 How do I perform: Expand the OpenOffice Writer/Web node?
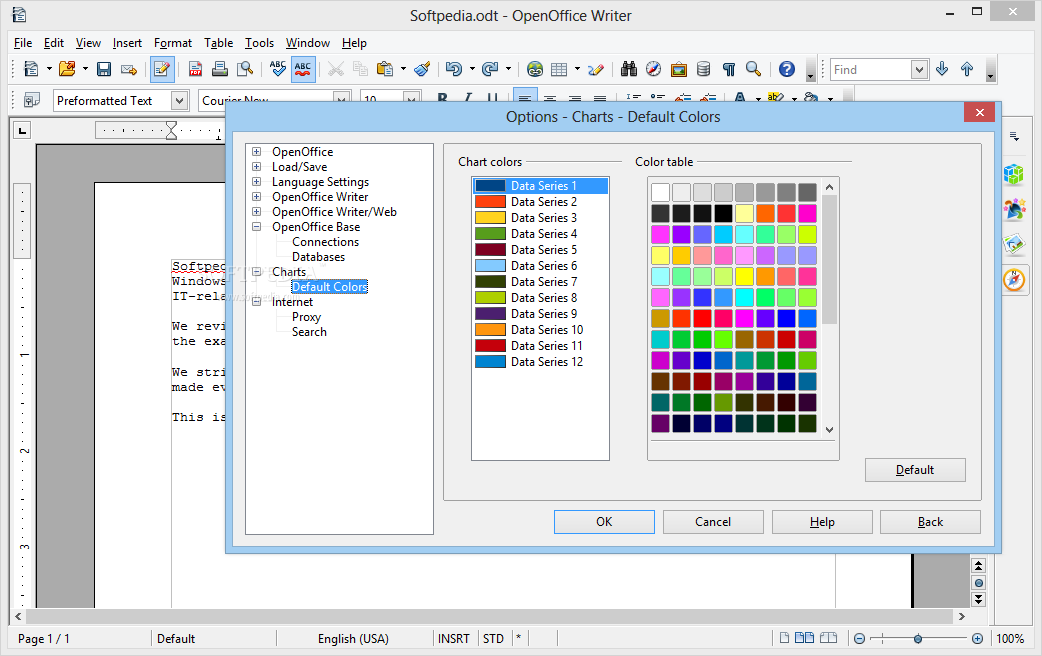(257, 211)
